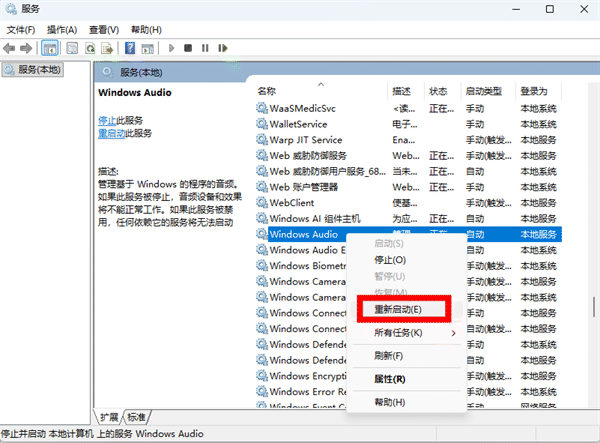Expand 所有任务(K) submenu
Viewport: 600px width, 443px height.
tap(406, 333)
